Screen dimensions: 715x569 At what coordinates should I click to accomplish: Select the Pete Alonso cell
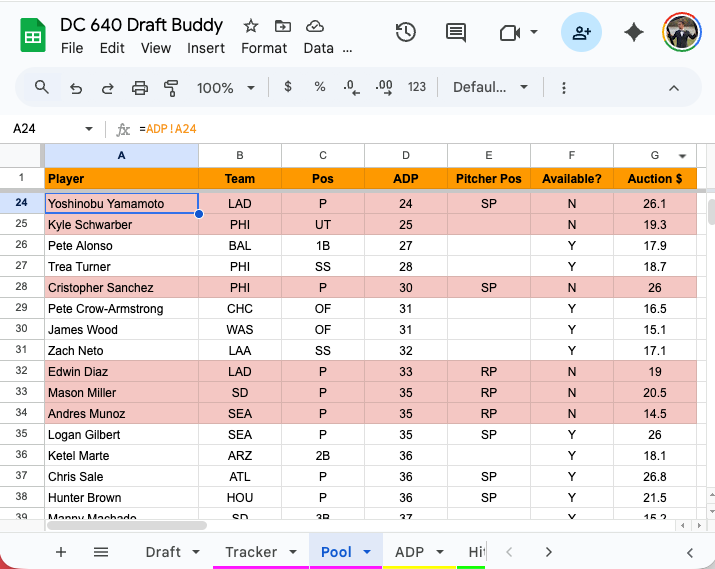(121, 245)
